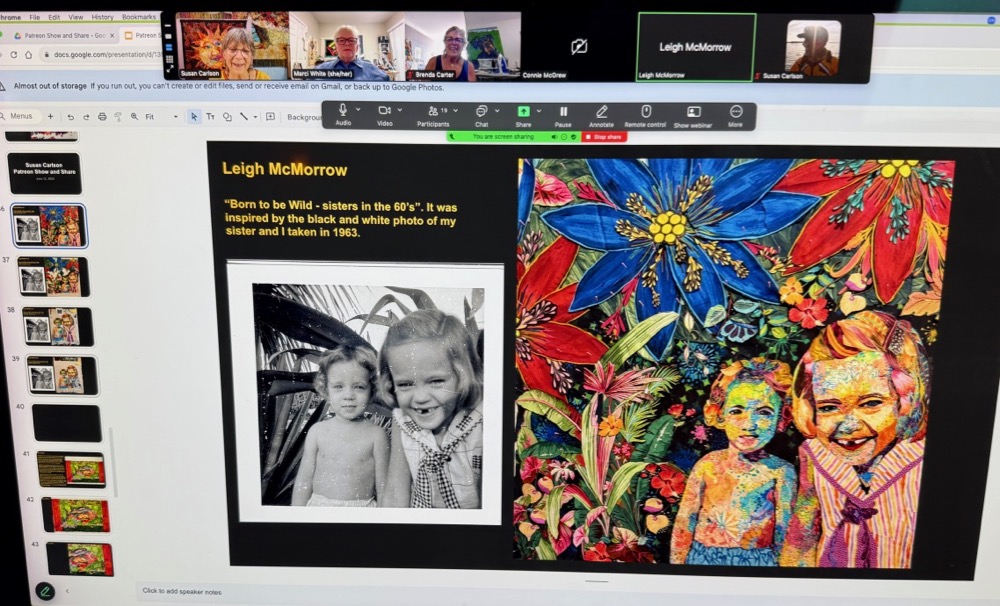This screenshot has height=606, width=1000.
Task: Open the Bookmarks menu in menu bar
Action: [138, 17]
